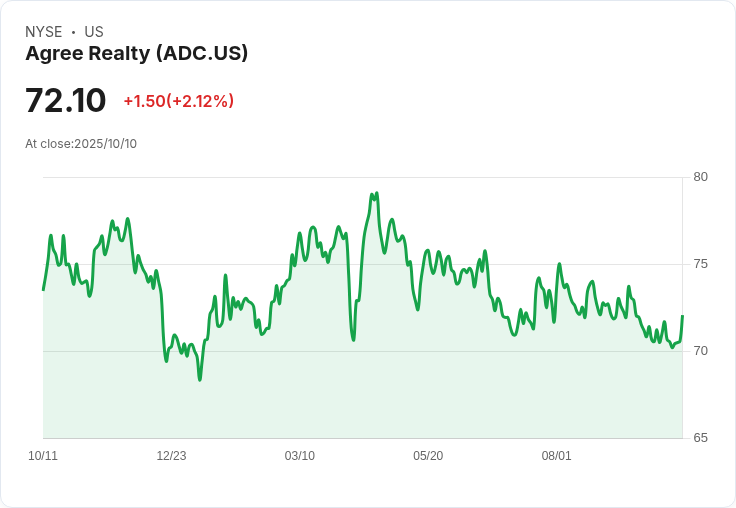This screenshot has width=736, height=508.
Task: Click the At close 2025/10/10 timestamp
Action: [x=81, y=144]
